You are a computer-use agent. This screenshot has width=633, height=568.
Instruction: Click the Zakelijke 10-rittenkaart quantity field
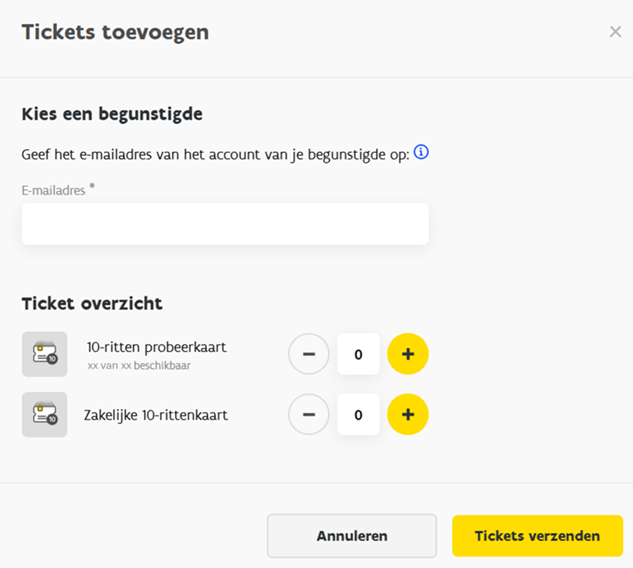click(358, 414)
